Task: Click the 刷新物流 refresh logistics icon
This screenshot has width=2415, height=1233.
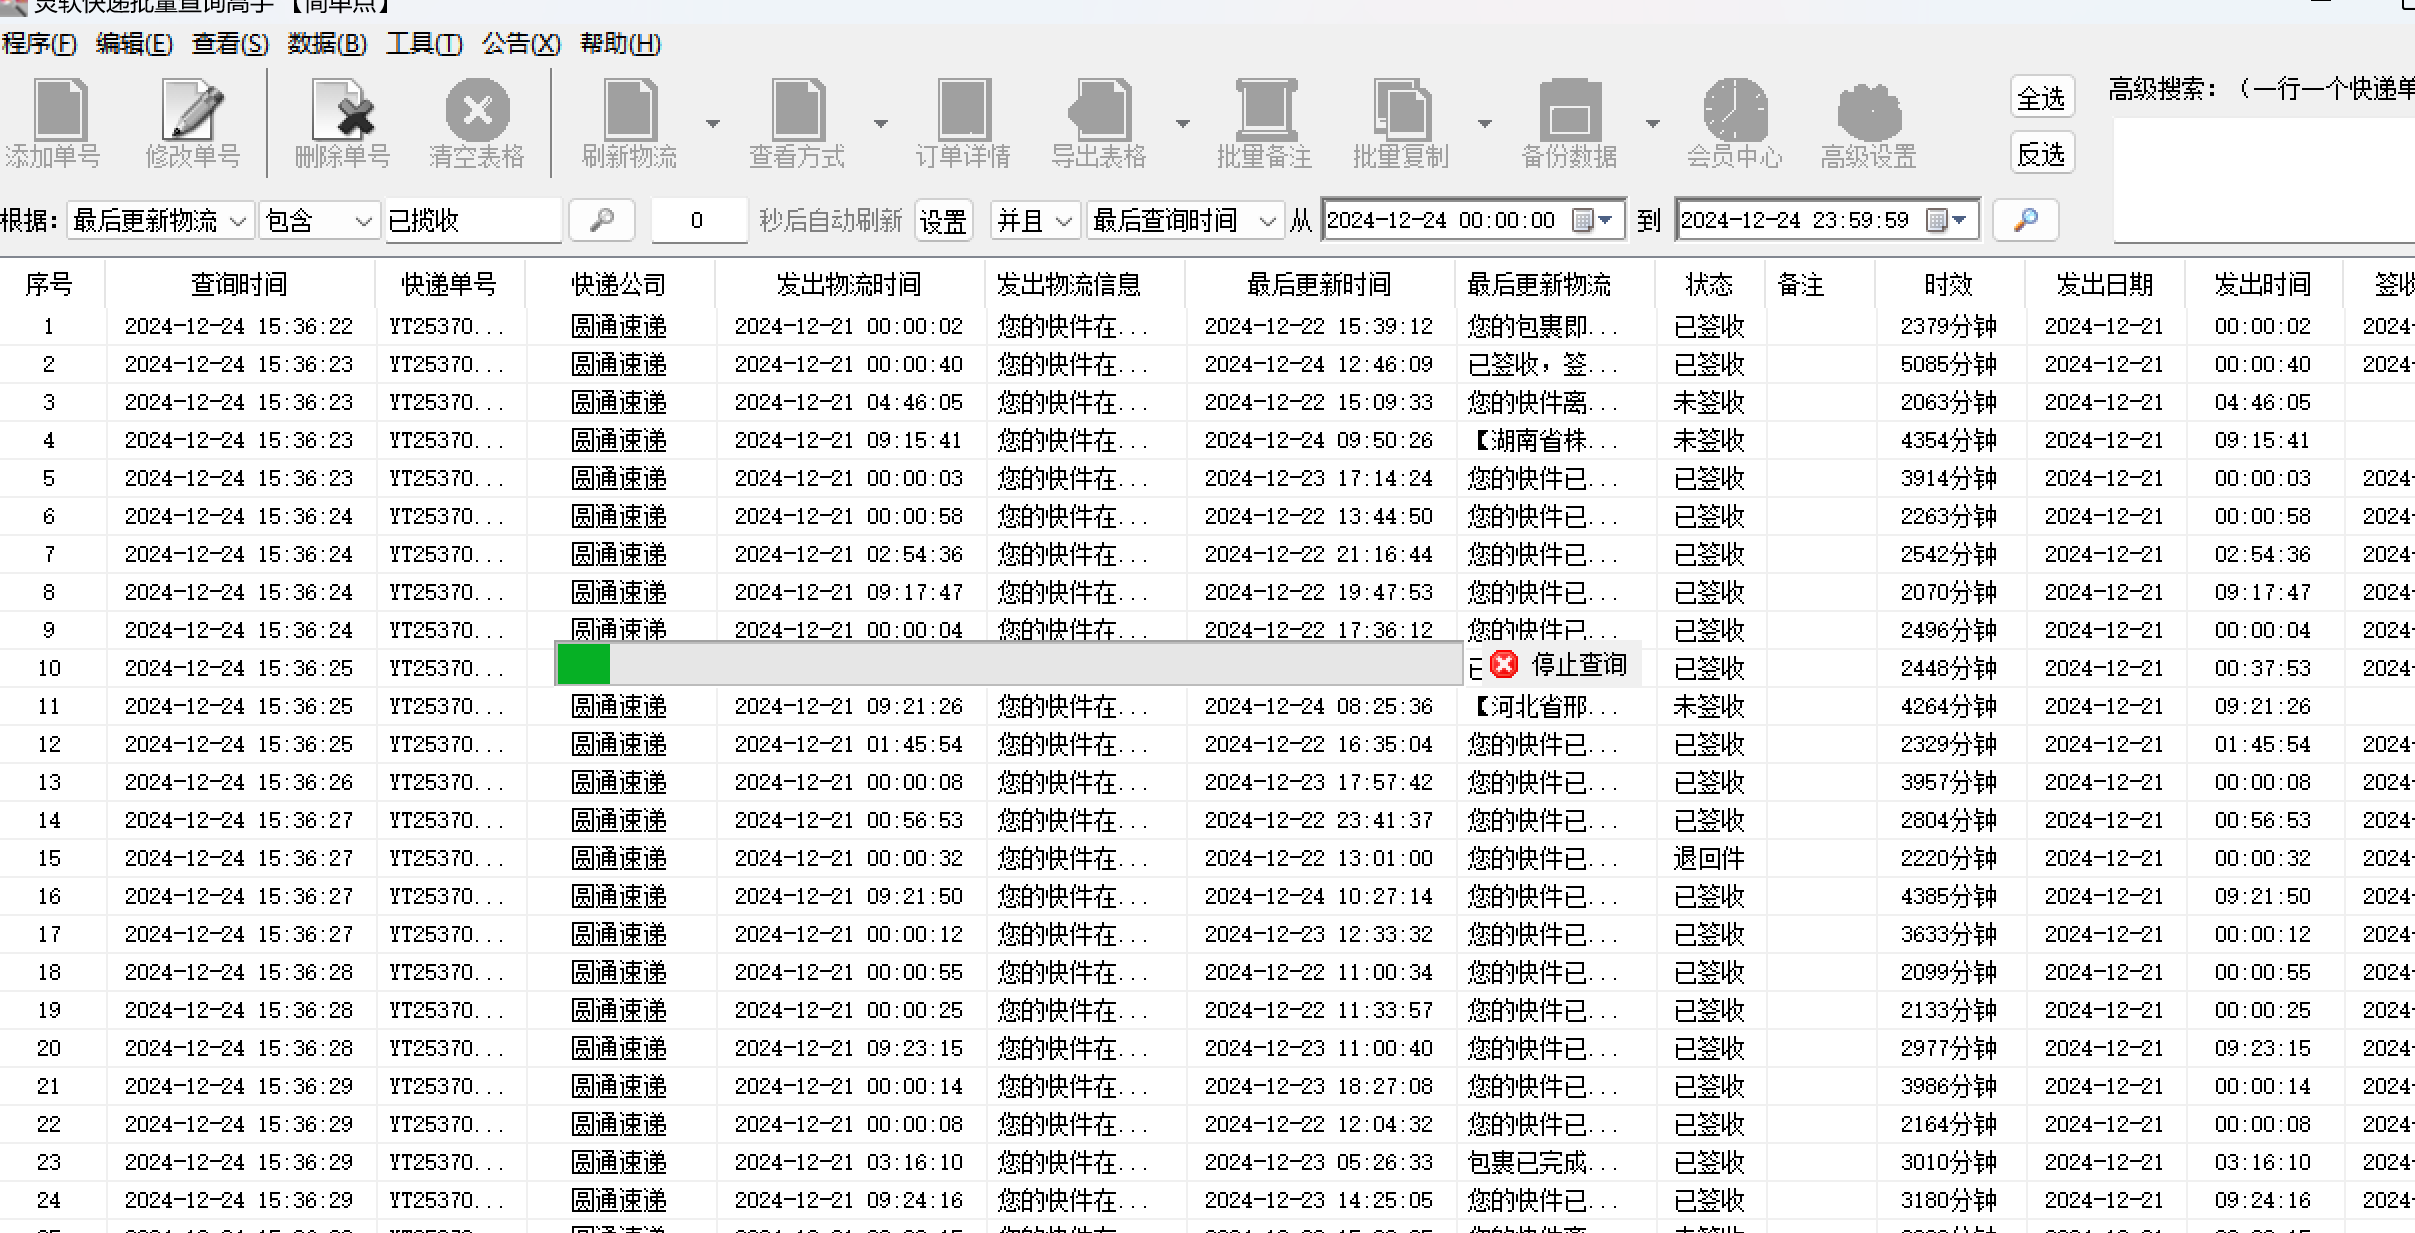Action: click(630, 109)
